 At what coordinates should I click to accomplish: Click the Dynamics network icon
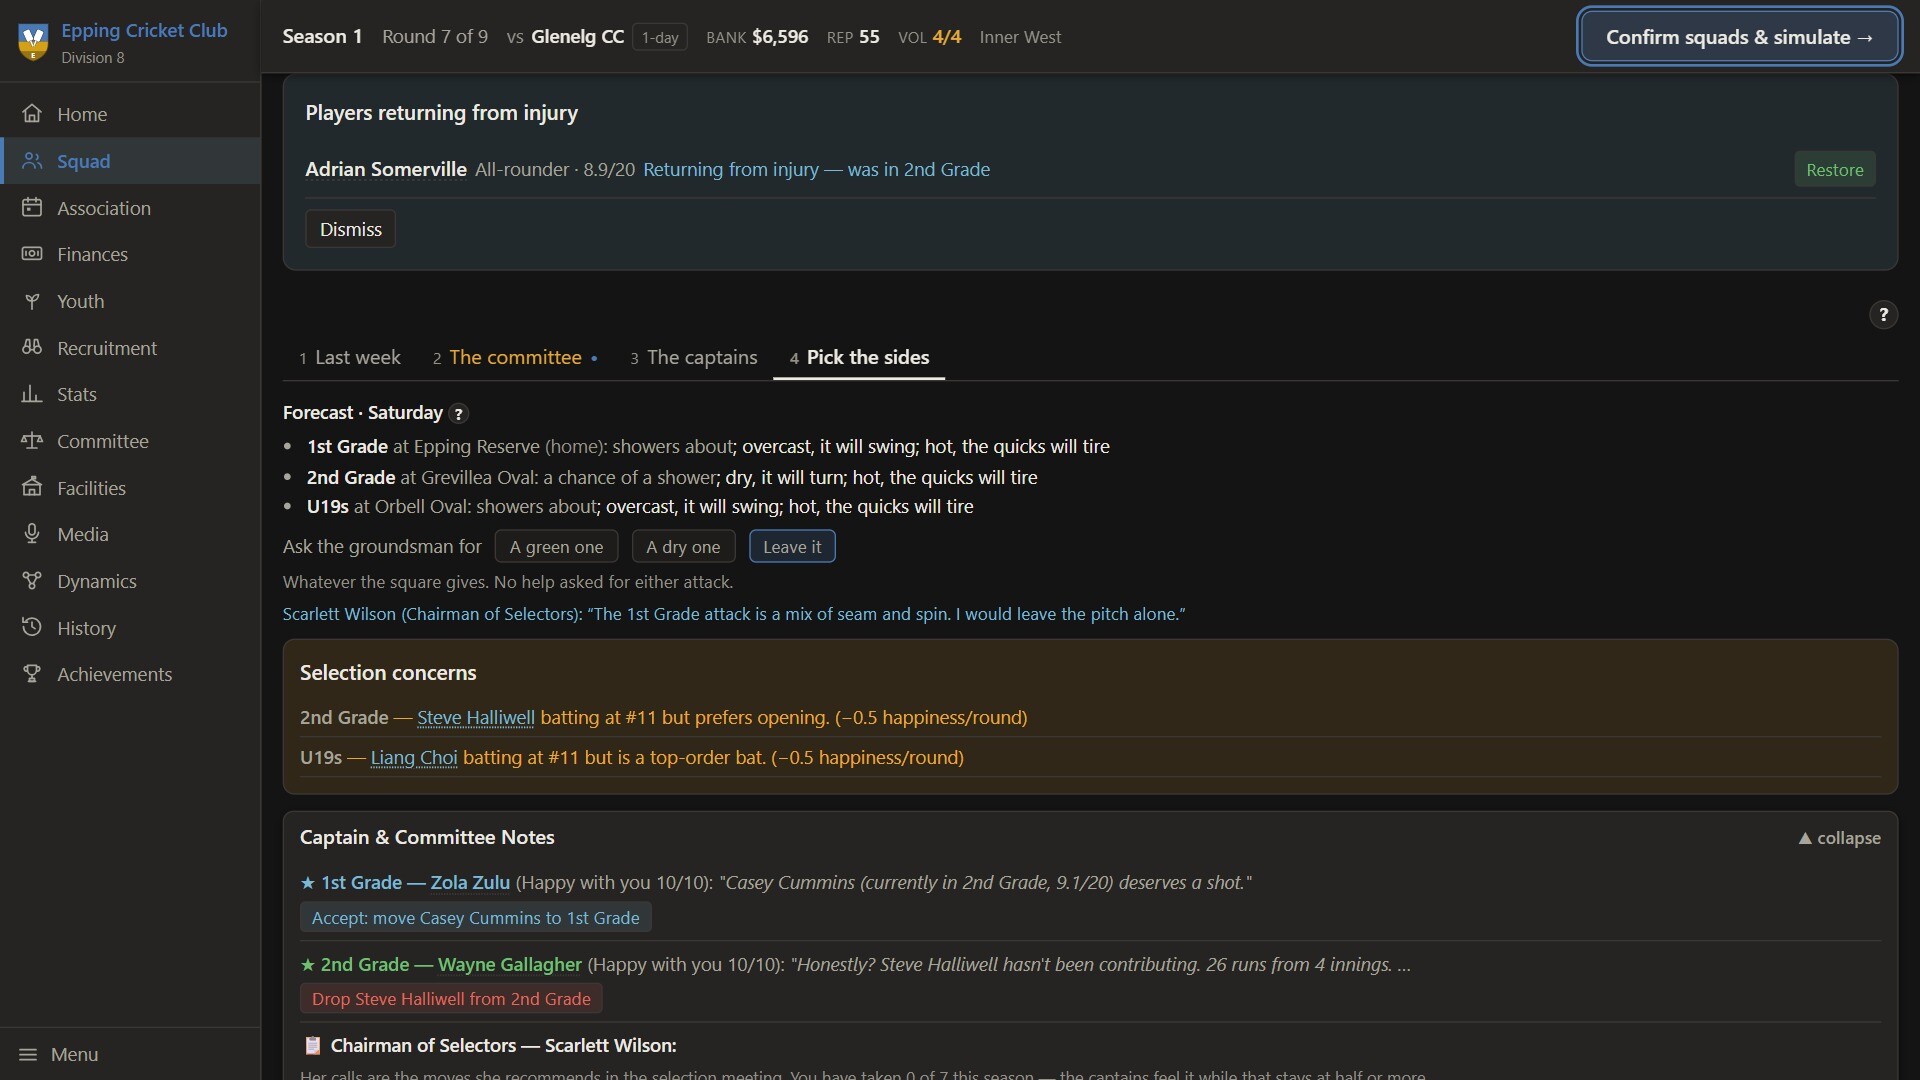tap(32, 581)
